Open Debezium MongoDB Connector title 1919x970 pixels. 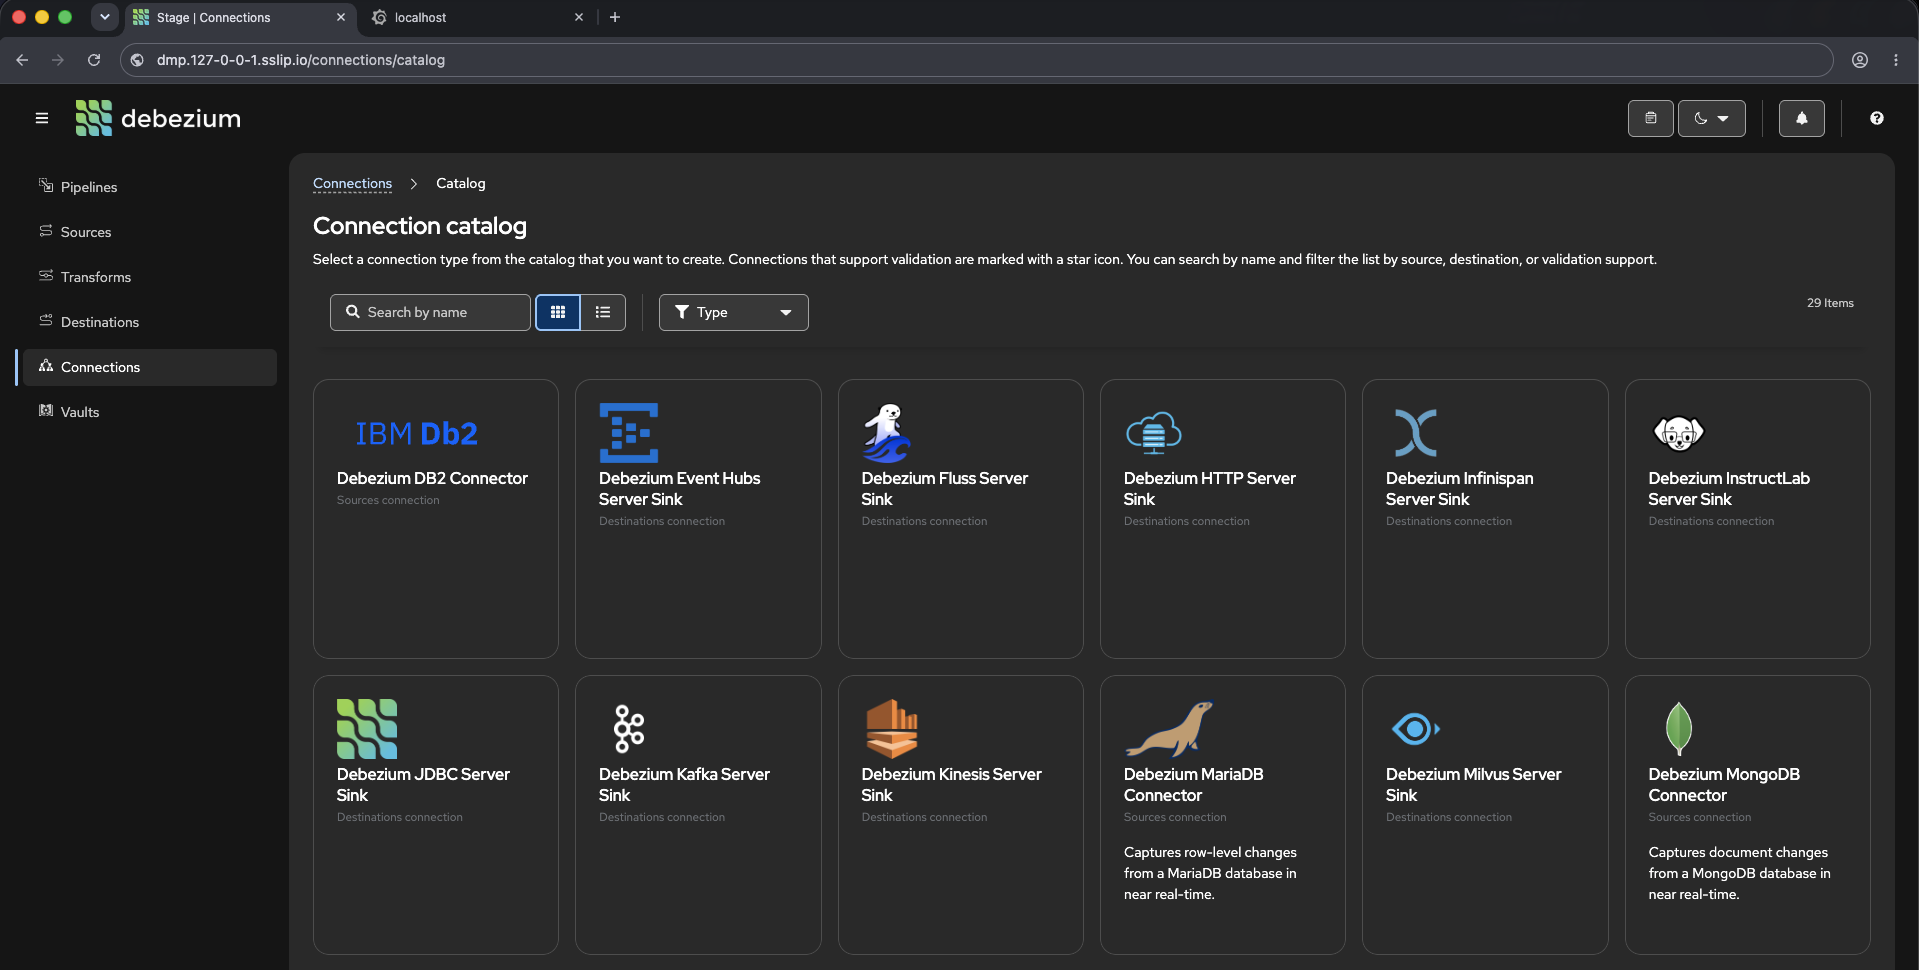pyautogui.click(x=1723, y=784)
